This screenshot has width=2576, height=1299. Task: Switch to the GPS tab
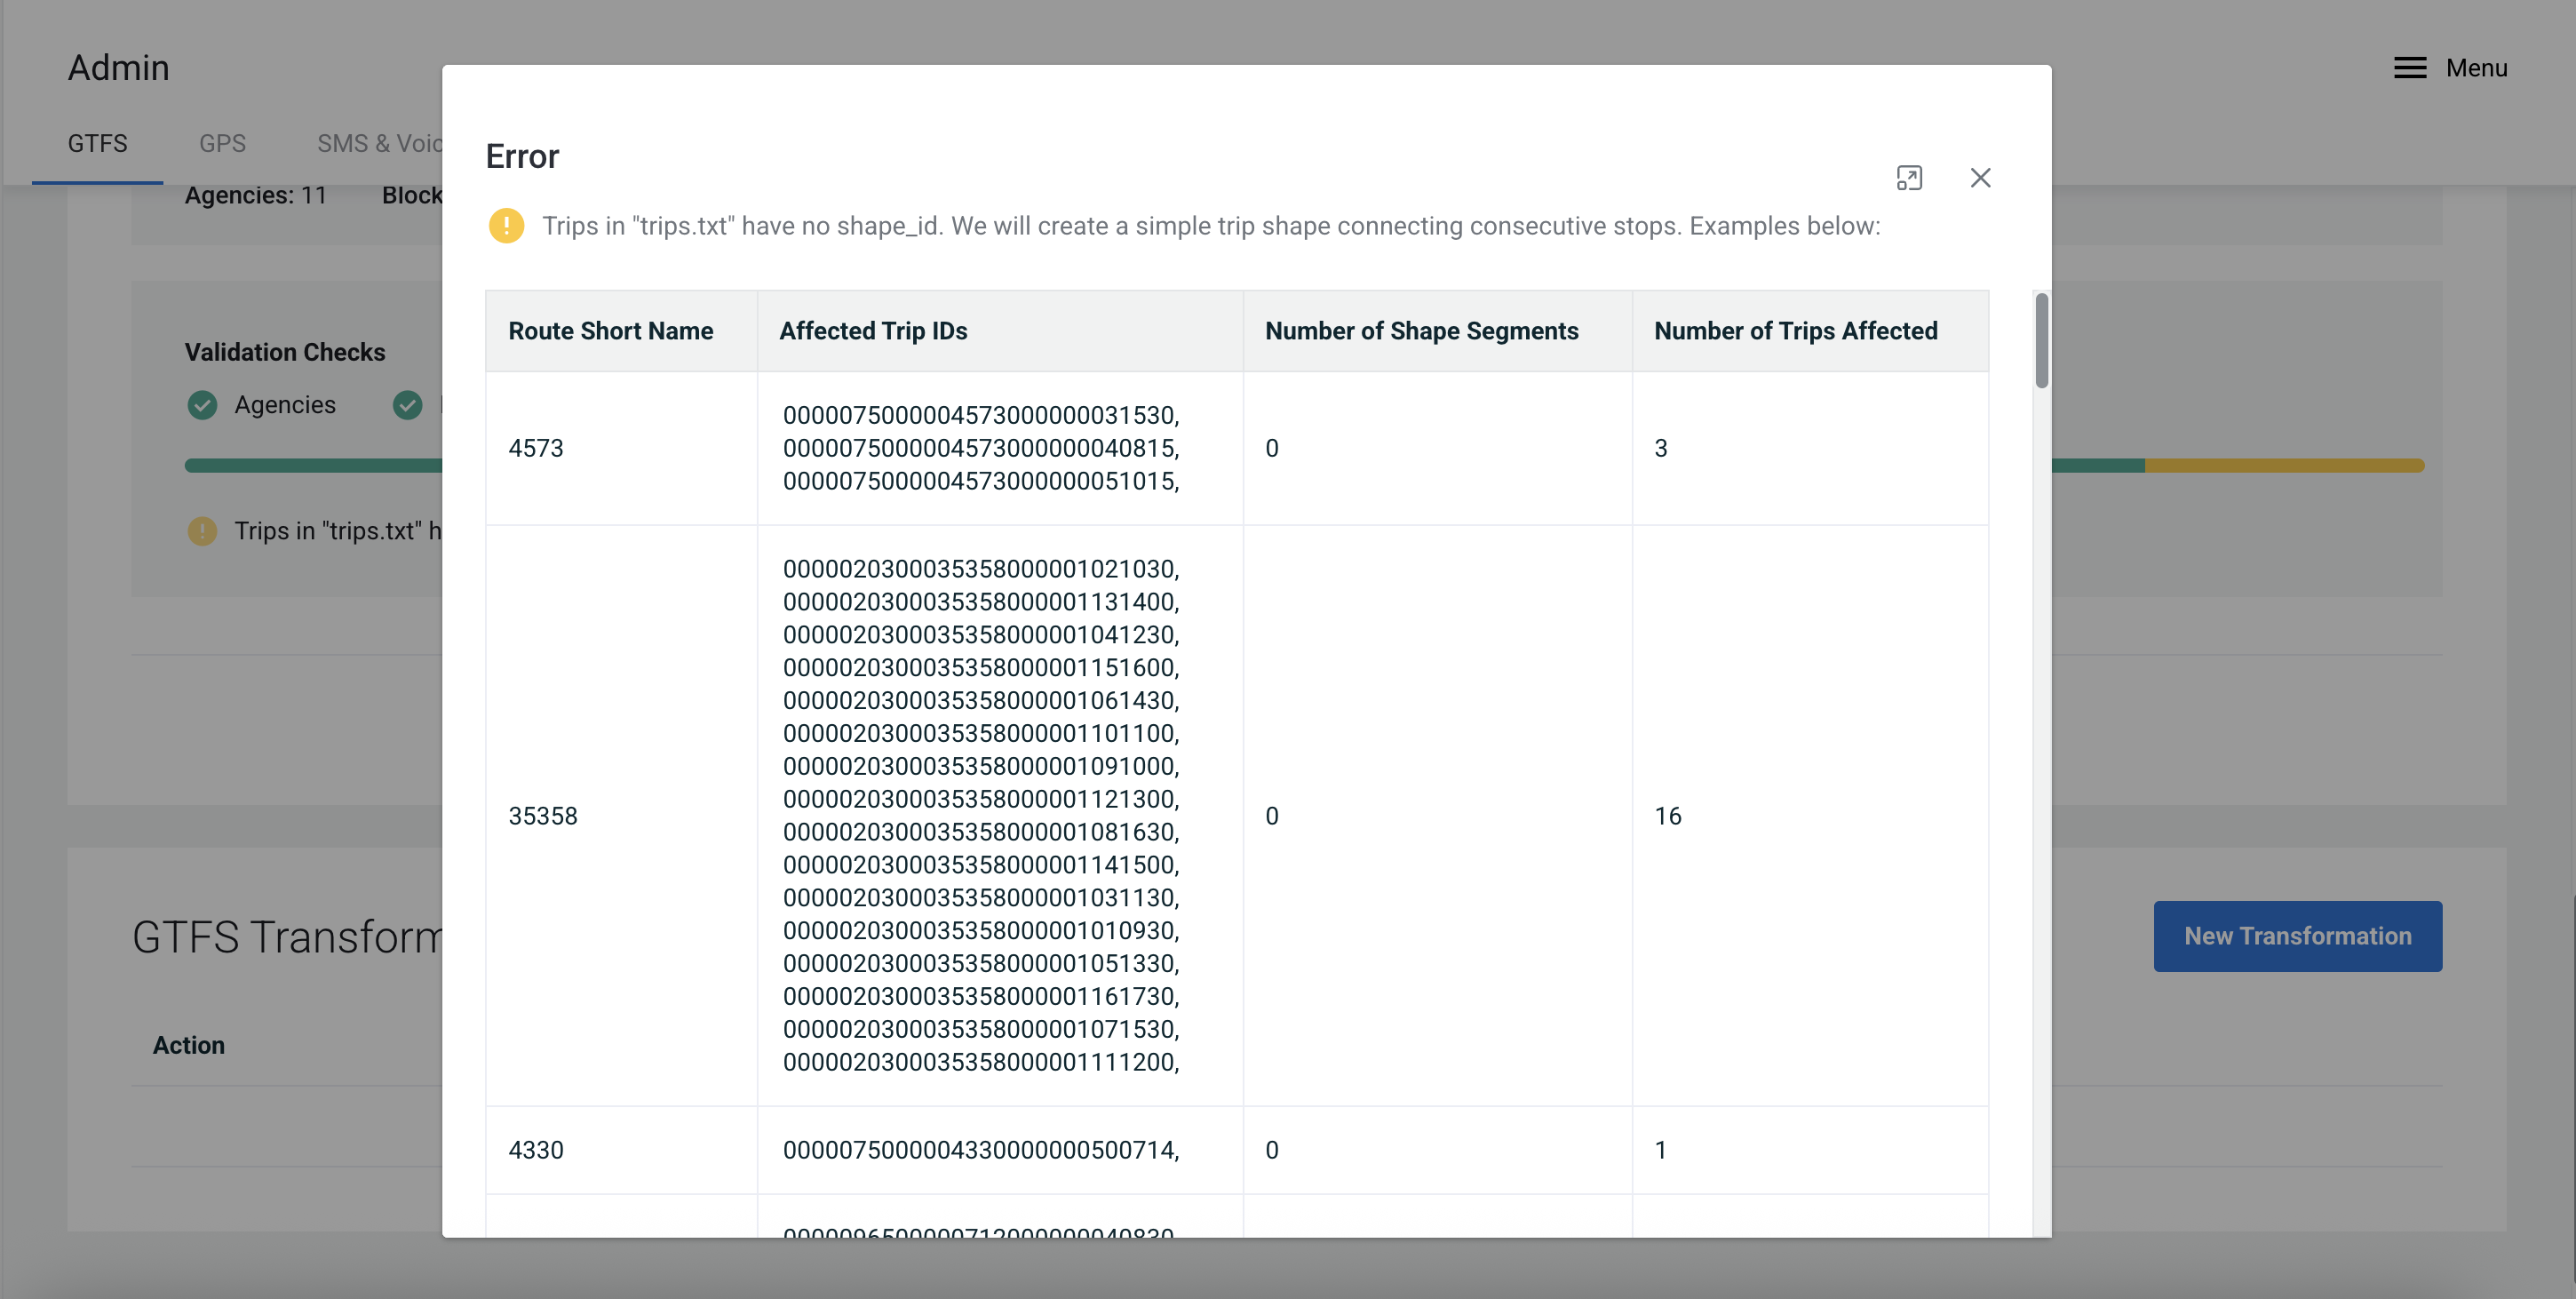pos(222,143)
